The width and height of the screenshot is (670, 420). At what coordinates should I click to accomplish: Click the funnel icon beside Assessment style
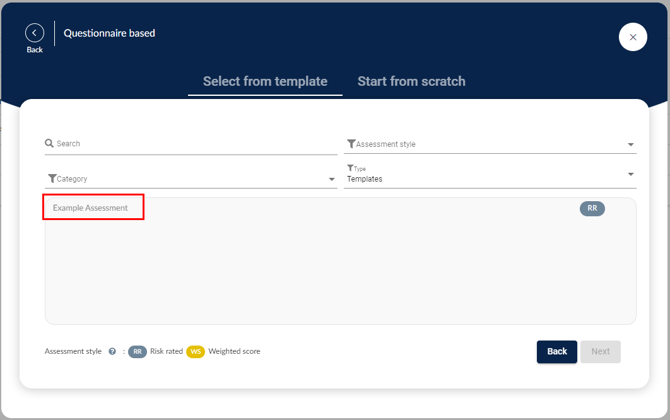click(x=351, y=144)
